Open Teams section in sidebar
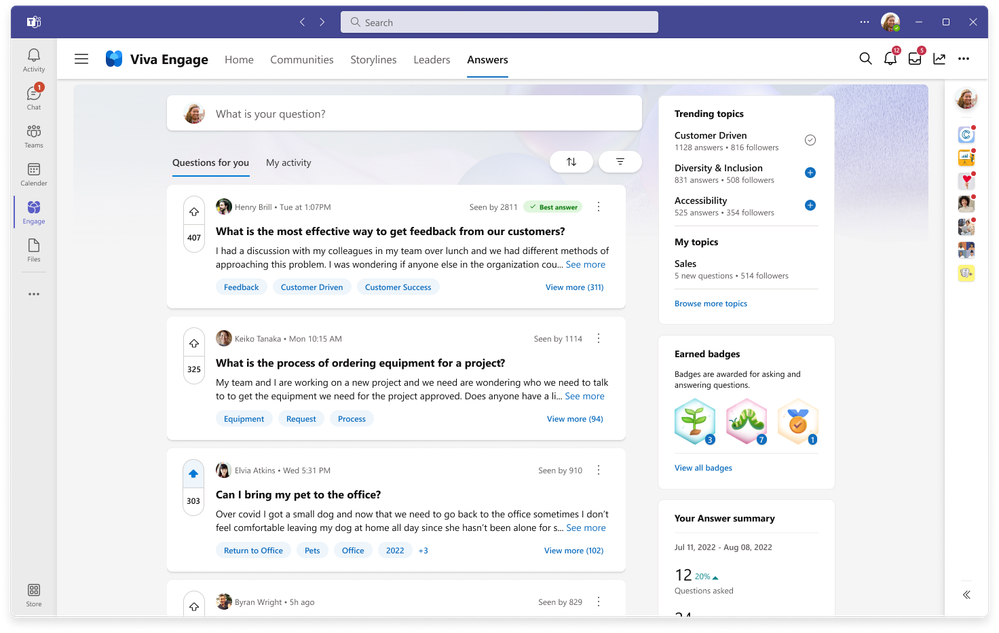Viewport: 999px width, 633px height. pos(34,136)
